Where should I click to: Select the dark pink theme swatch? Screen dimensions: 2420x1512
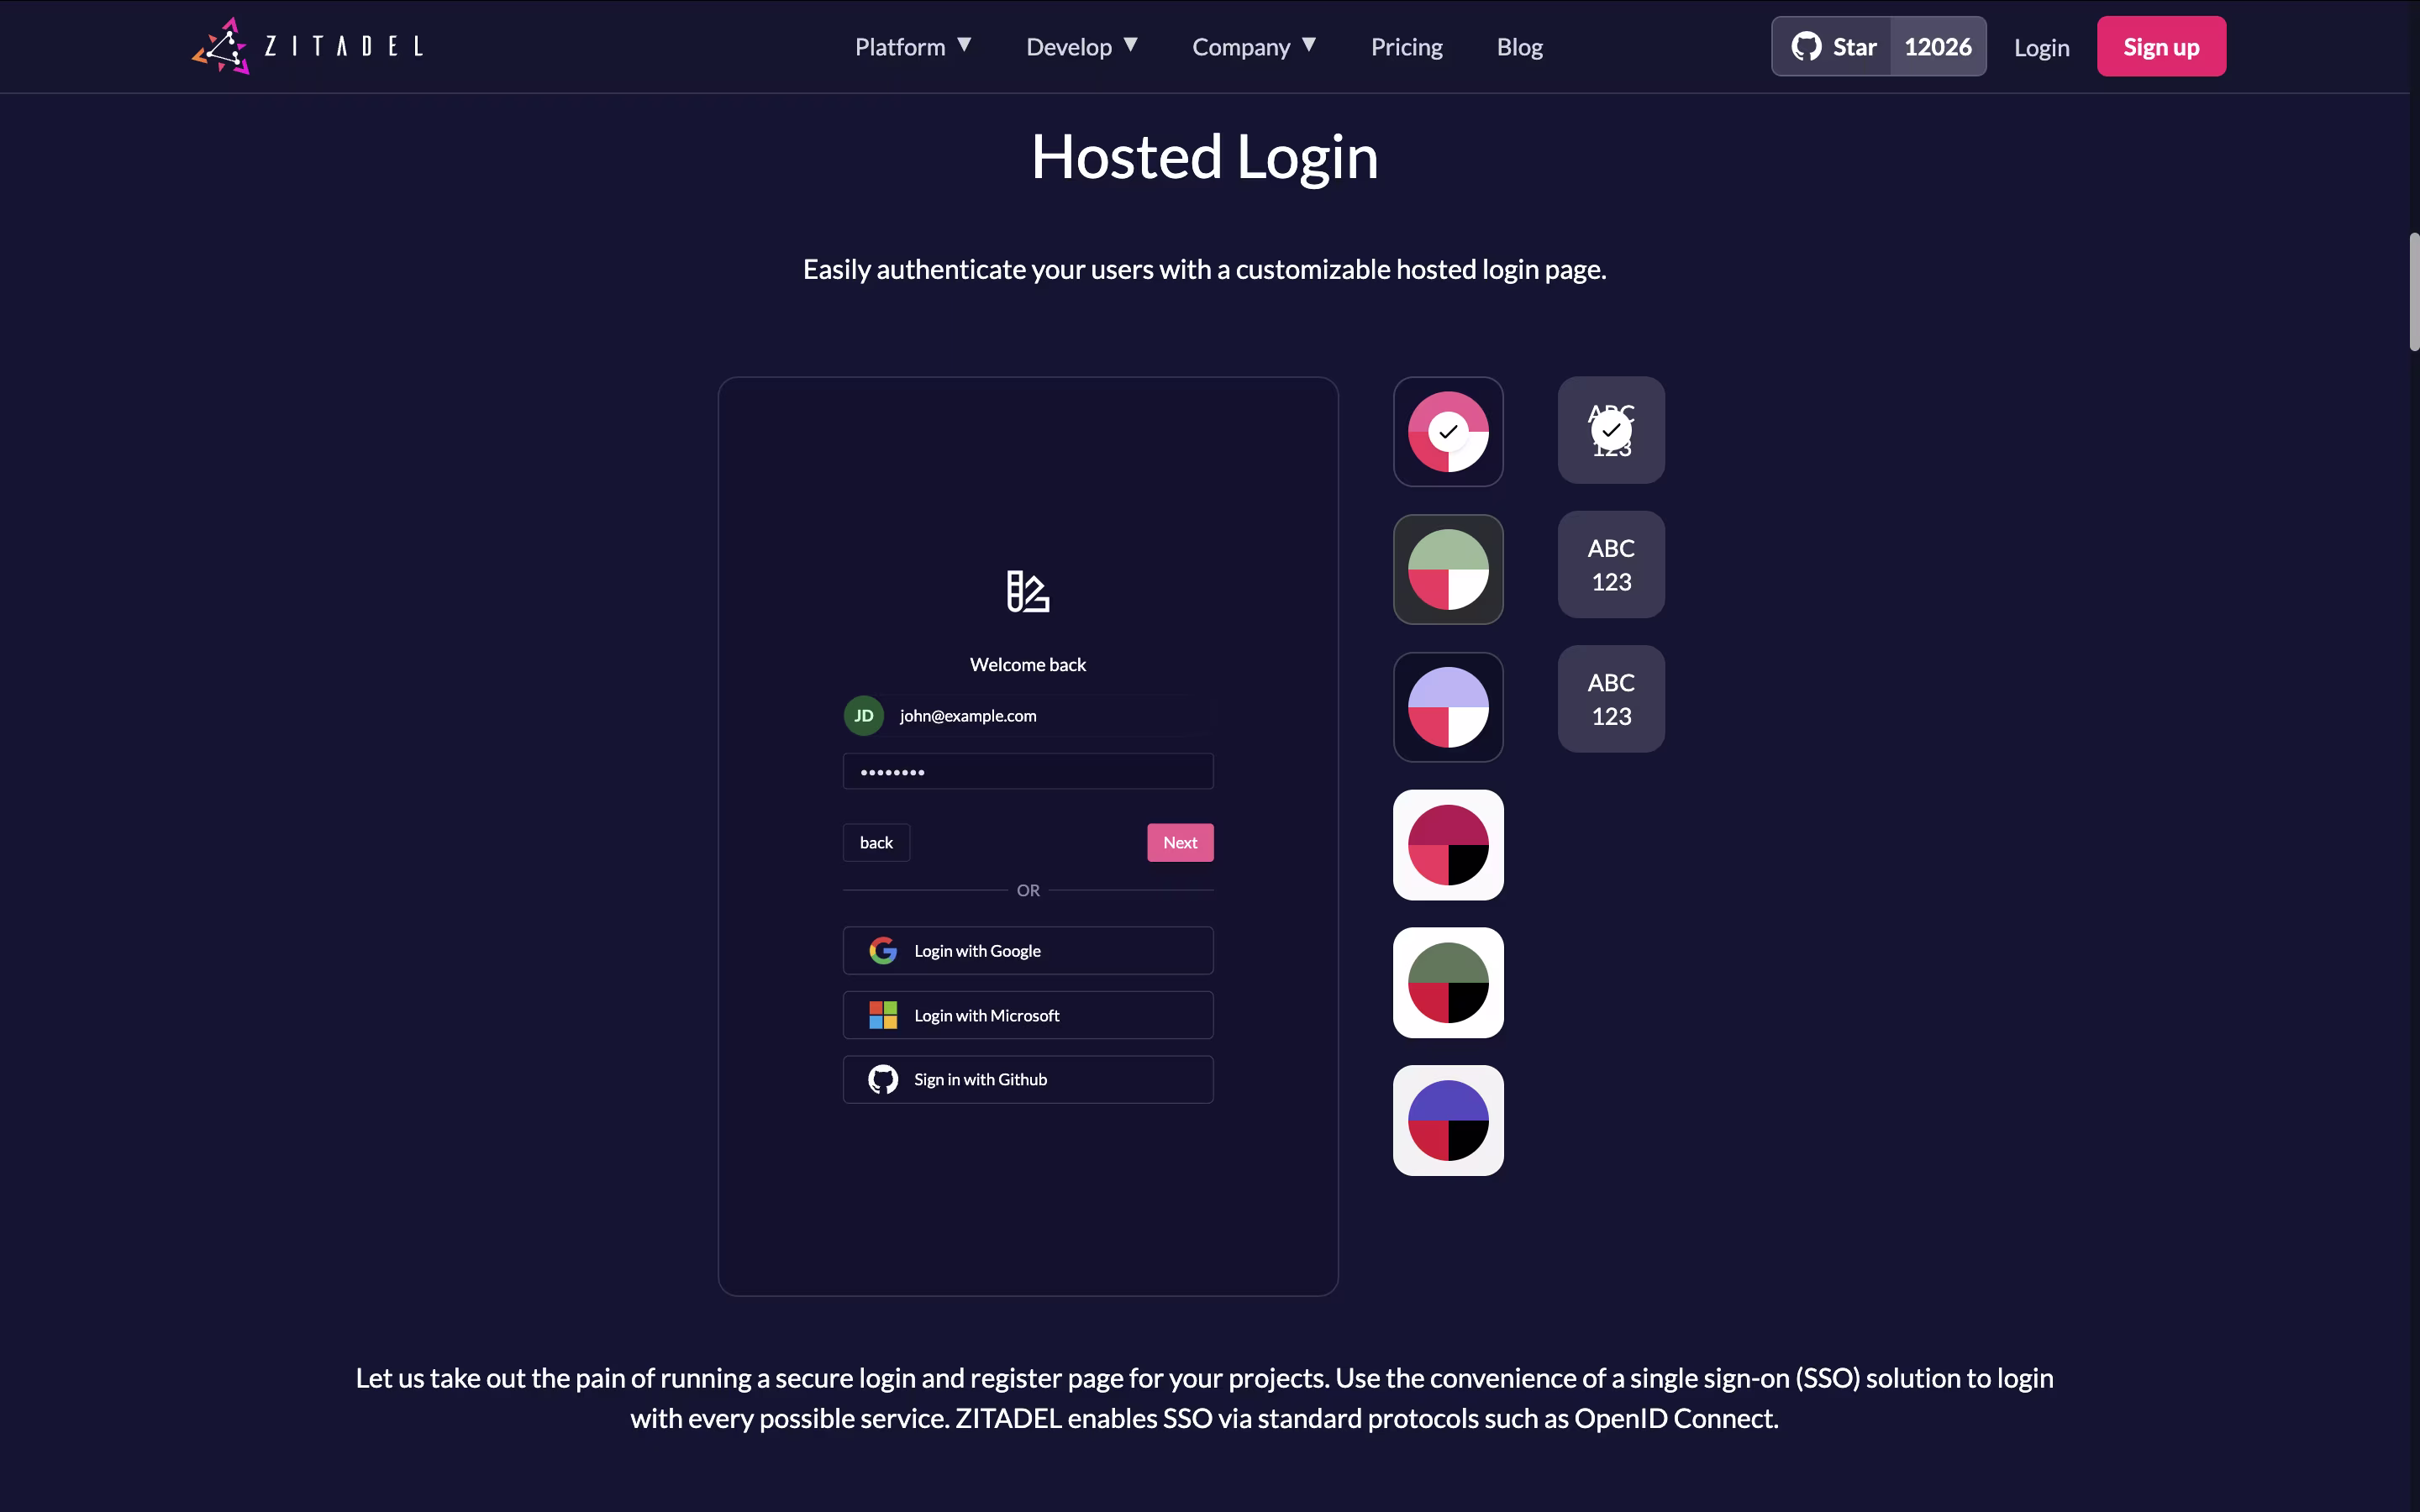coord(1448,432)
